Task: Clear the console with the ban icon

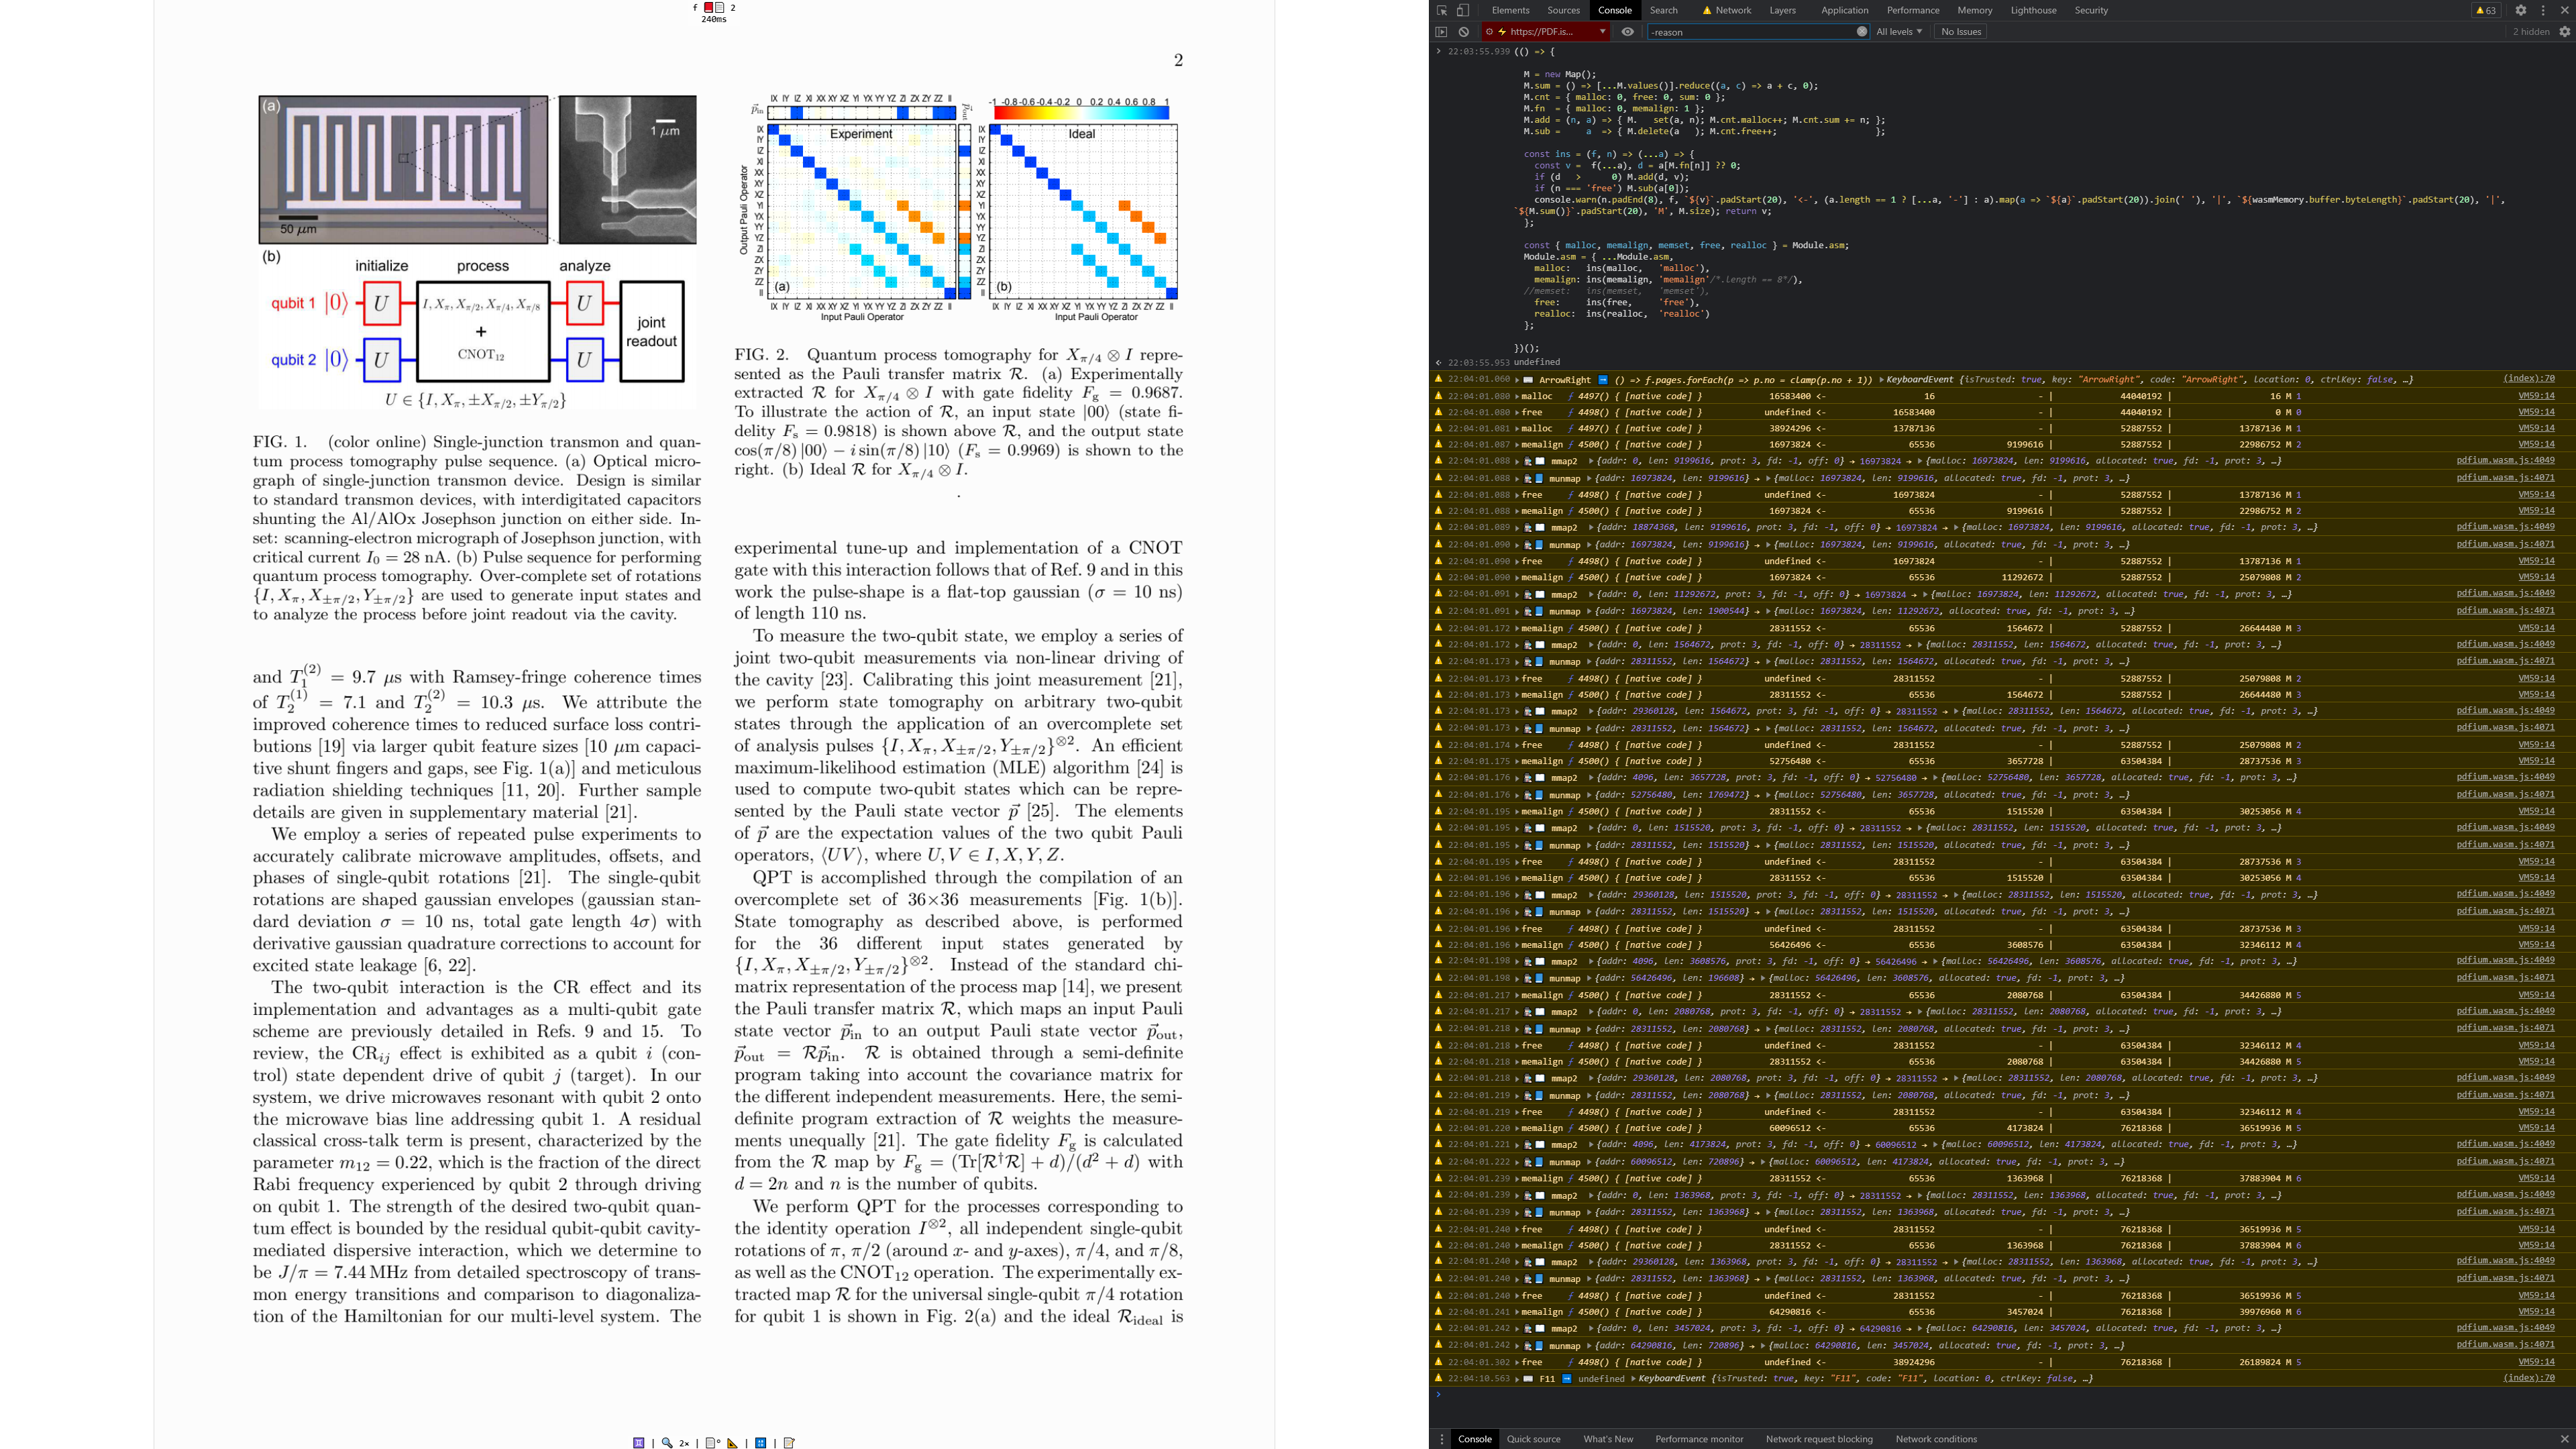Action: pyautogui.click(x=1464, y=32)
